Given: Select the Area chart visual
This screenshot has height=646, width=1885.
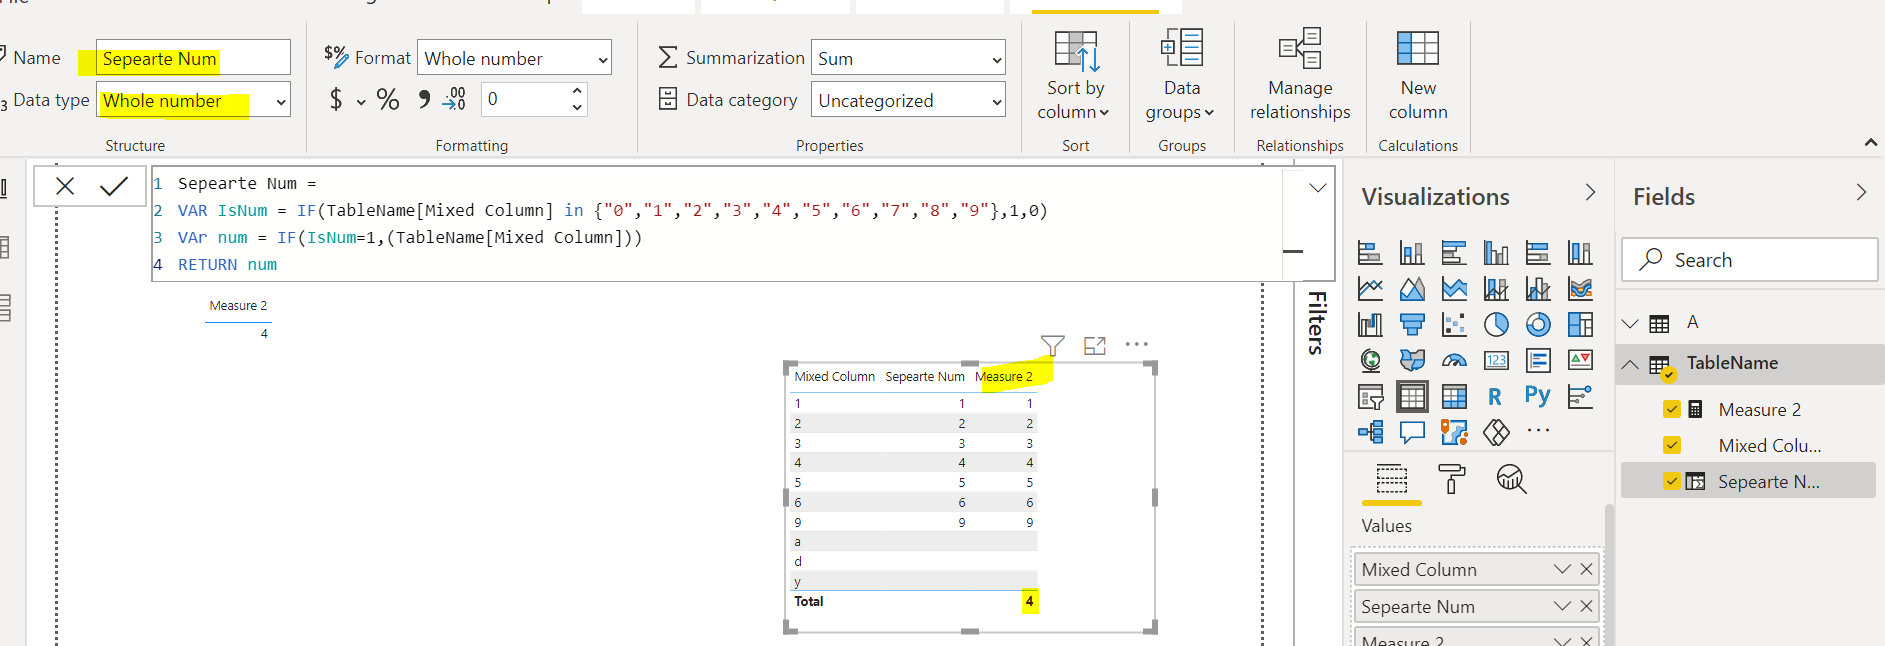Looking at the screenshot, I should pyautogui.click(x=1412, y=289).
